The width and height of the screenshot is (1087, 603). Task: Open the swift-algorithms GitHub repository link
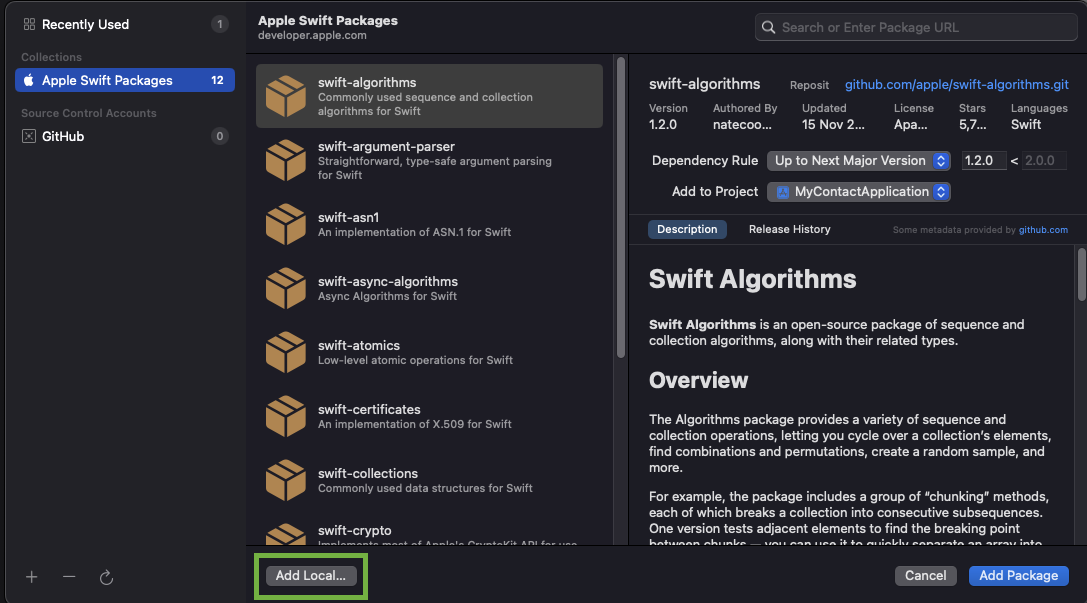pos(956,85)
